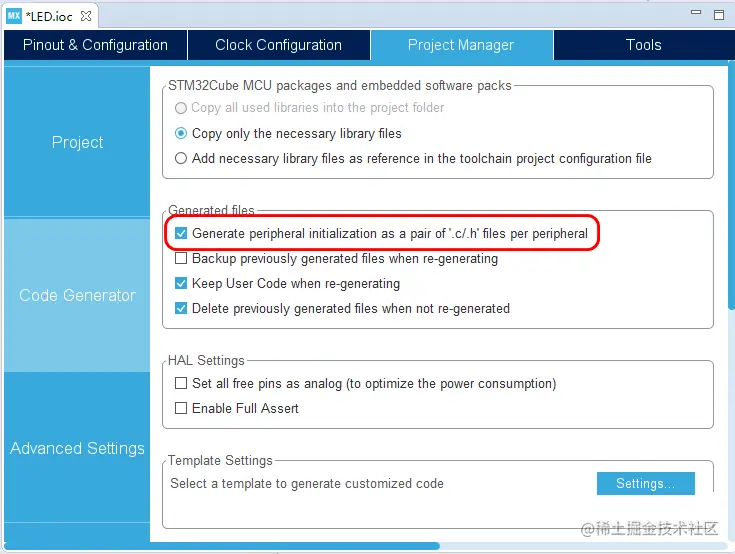Viewport: 735px width, 554px height.
Task: Click the 'STM32Cube MCU packages and embedded software packs' heading
Action: coord(340,85)
